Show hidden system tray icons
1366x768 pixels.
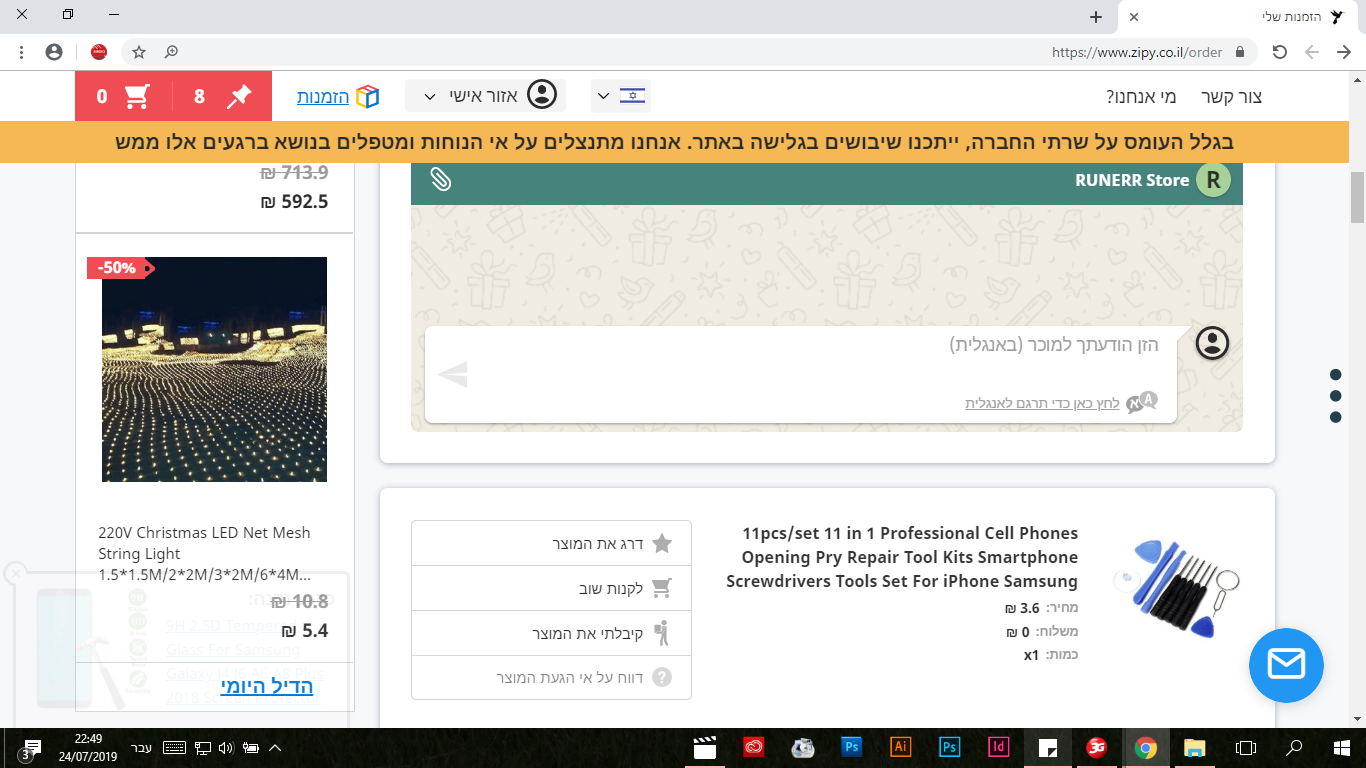pos(275,747)
